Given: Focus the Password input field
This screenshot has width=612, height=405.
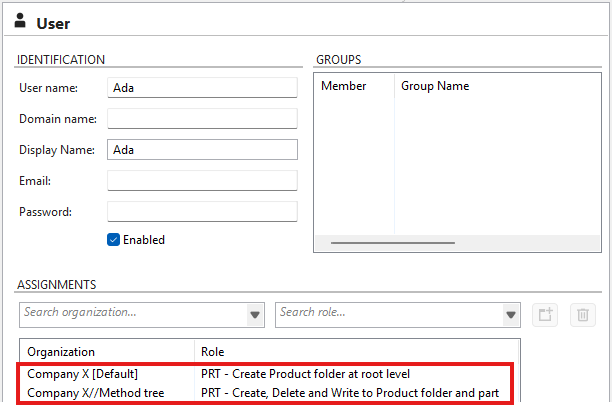Looking at the screenshot, I should tap(202, 212).
